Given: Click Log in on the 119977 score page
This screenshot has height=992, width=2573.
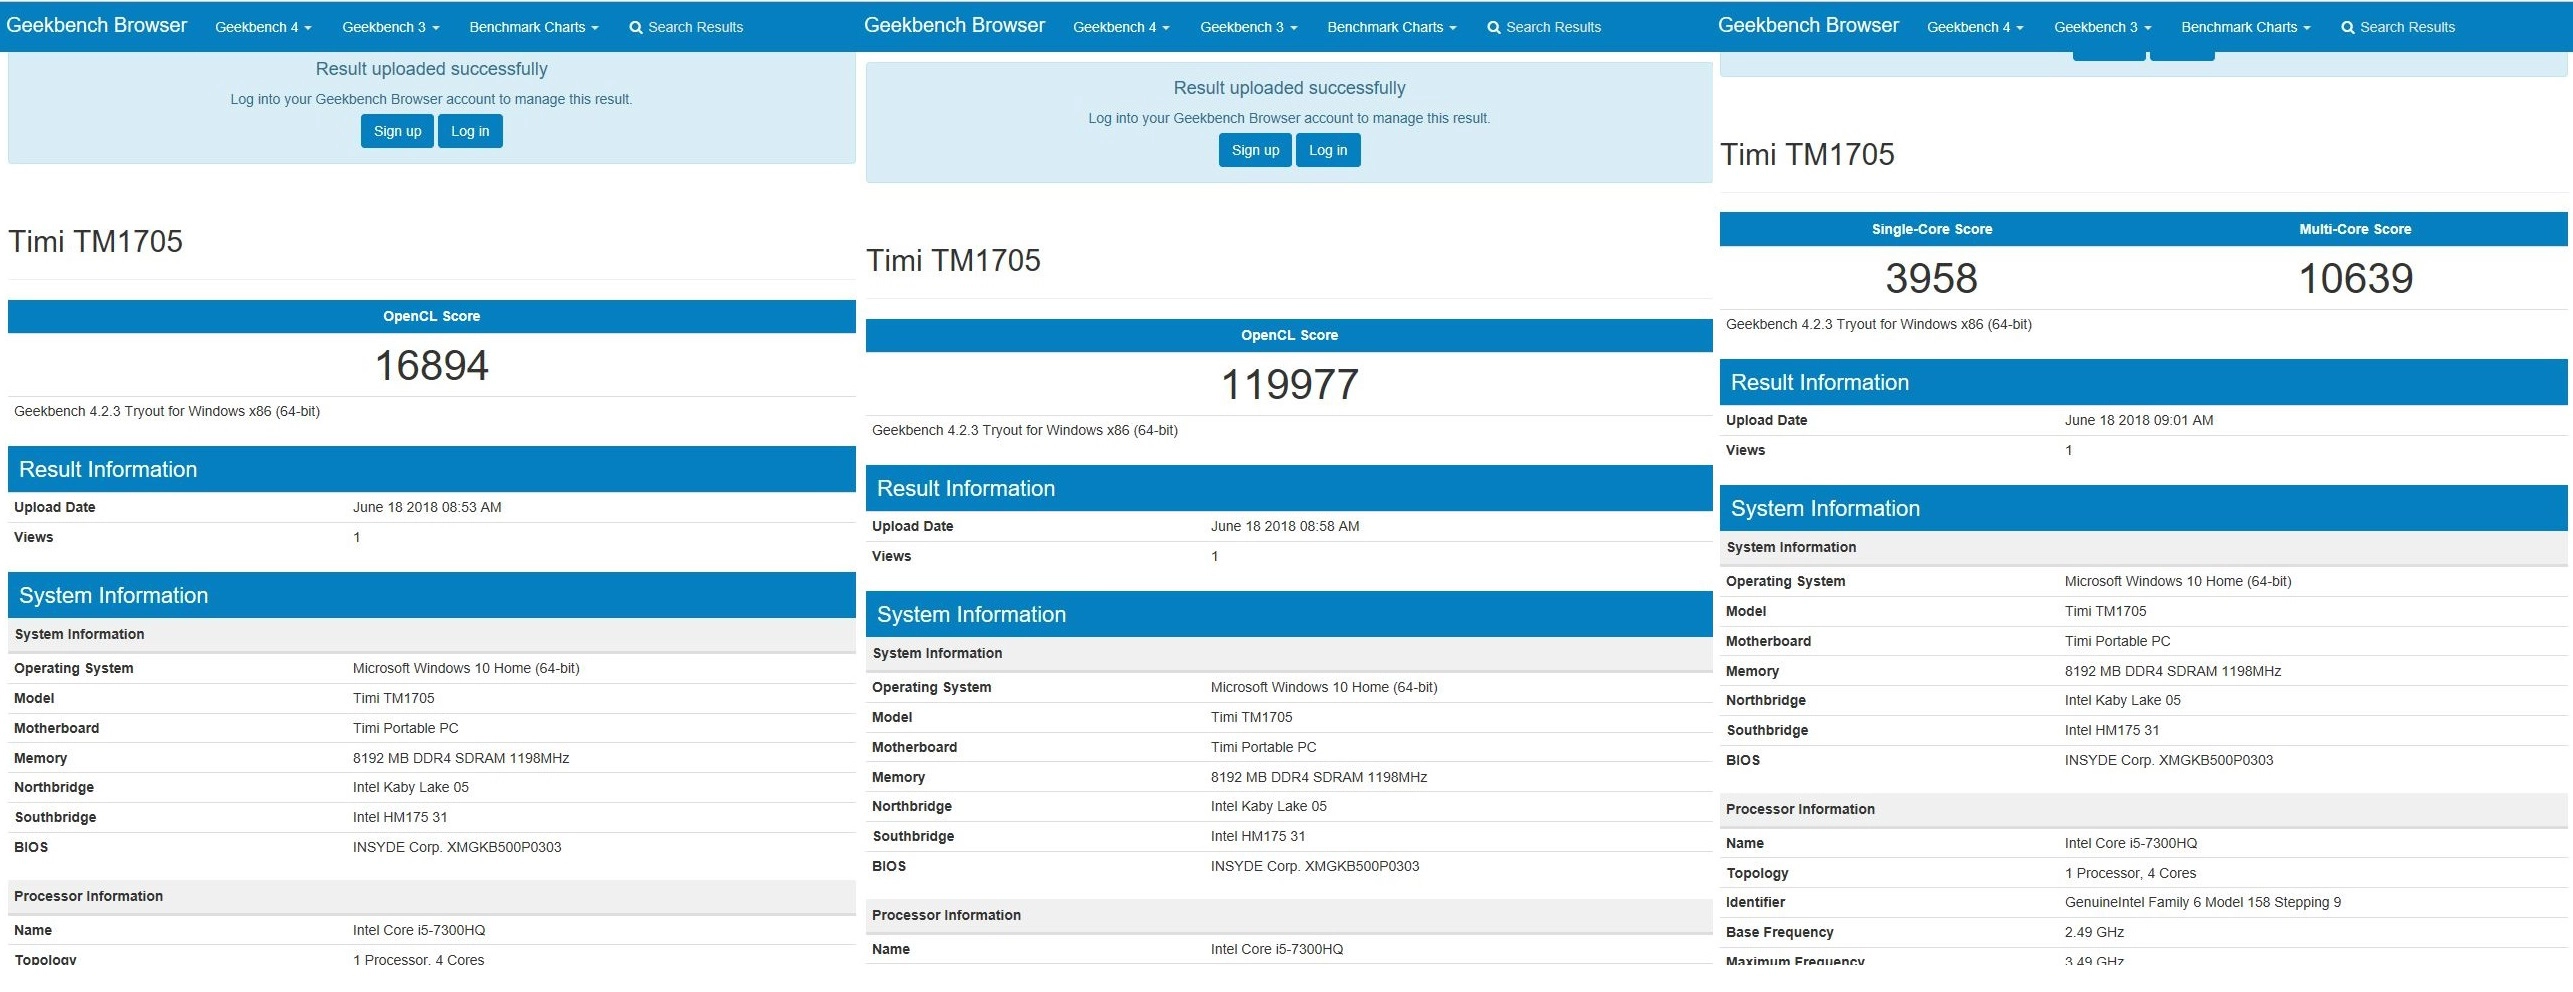Looking at the screenshot, I should (x=1328, y=150).
